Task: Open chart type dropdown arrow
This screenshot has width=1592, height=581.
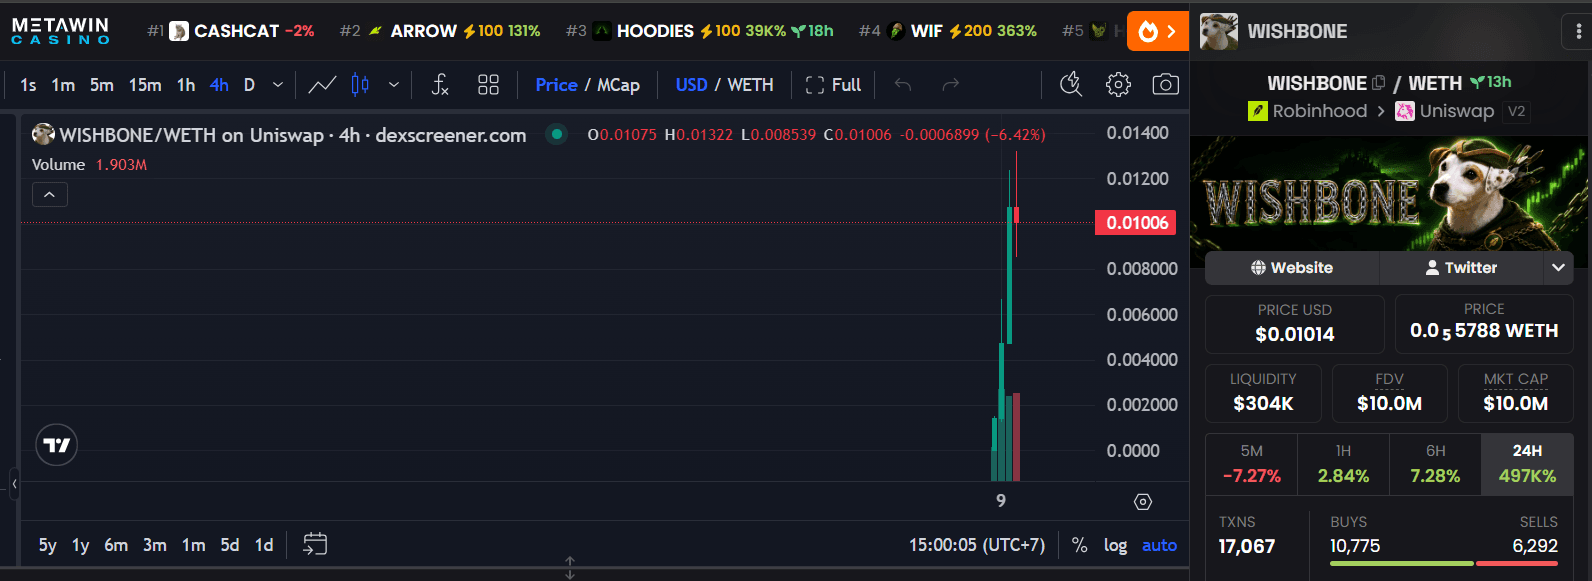Action: (394, 85)
